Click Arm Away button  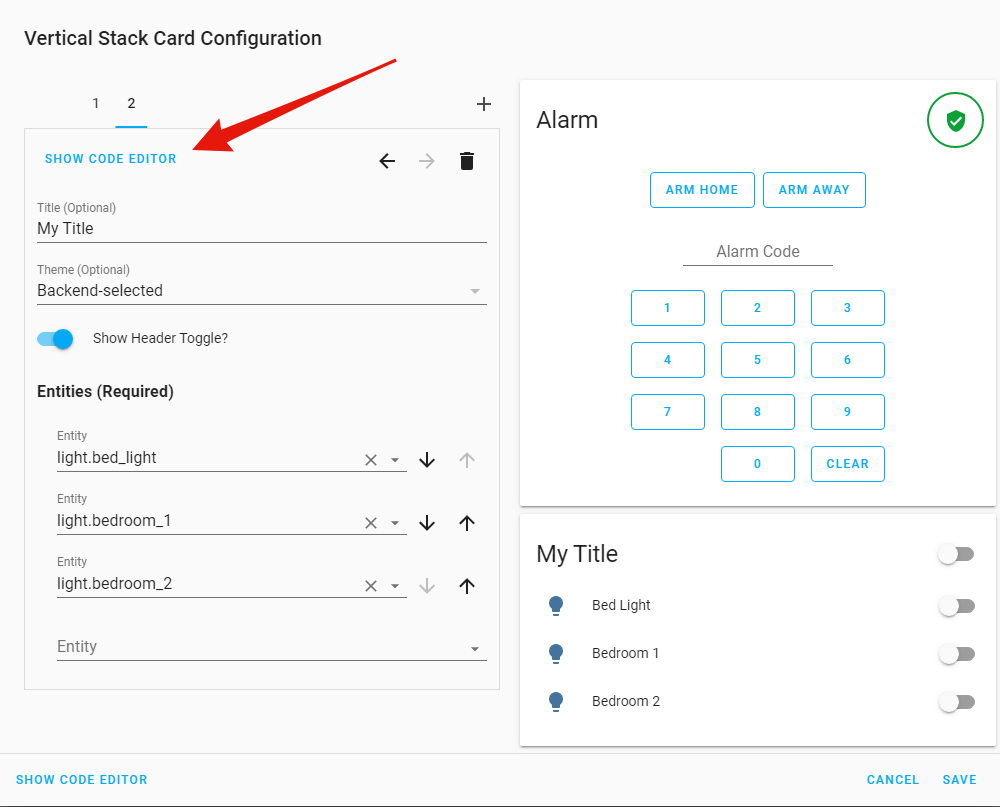(814, 190)
